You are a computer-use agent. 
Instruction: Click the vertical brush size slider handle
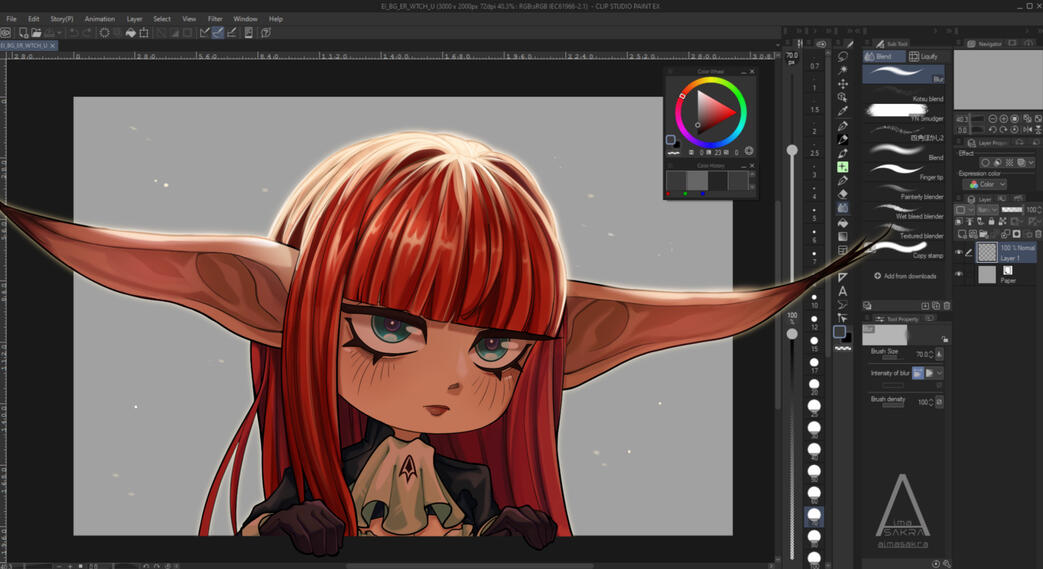[x=792, y=150]
